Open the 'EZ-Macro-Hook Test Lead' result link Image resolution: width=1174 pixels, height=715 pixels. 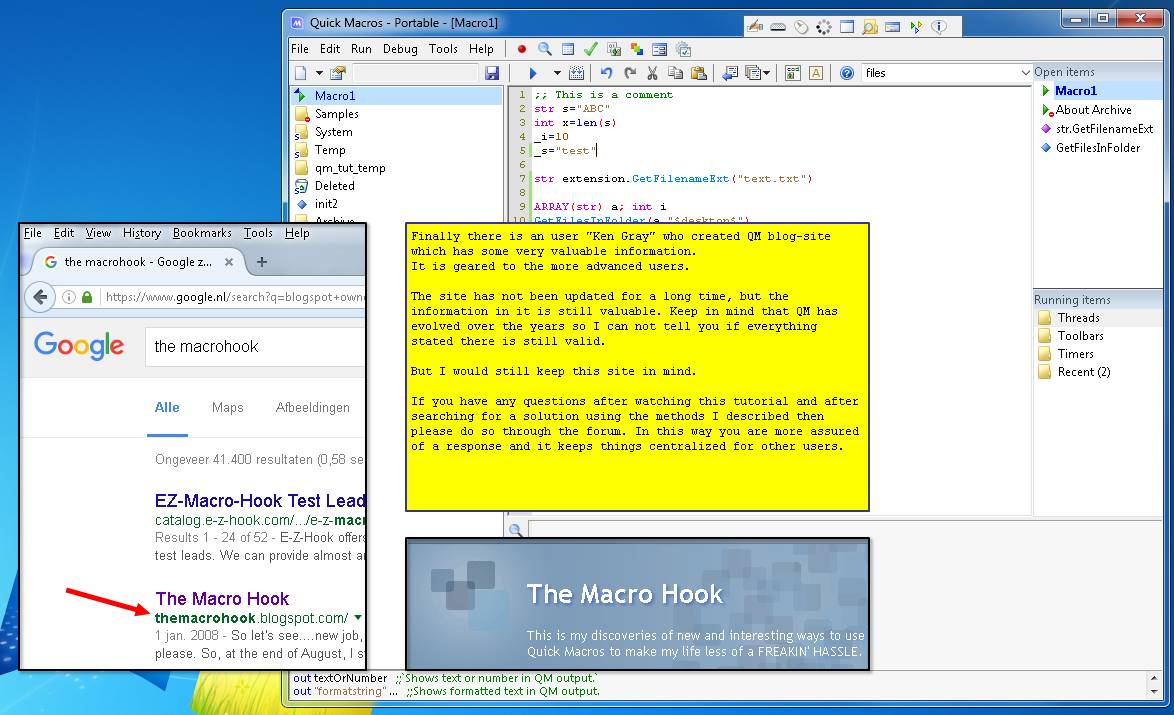coord(260,501)
